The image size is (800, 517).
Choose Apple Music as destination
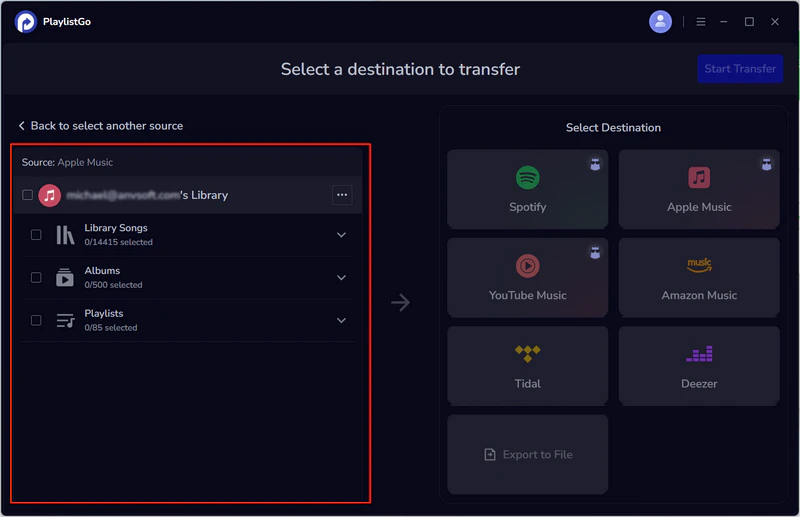coord(699,189)
